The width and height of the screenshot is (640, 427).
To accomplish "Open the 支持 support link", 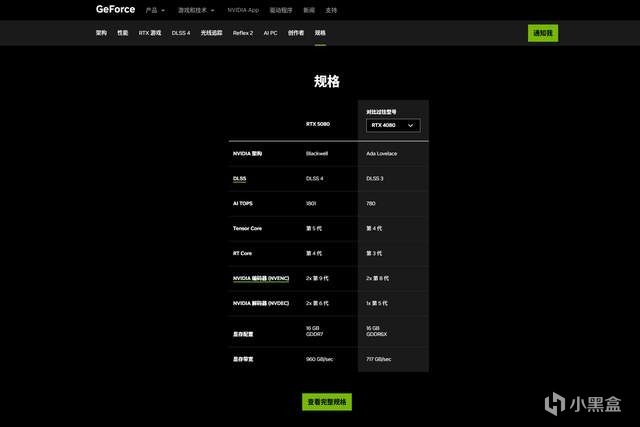I will tap(331, 10).
